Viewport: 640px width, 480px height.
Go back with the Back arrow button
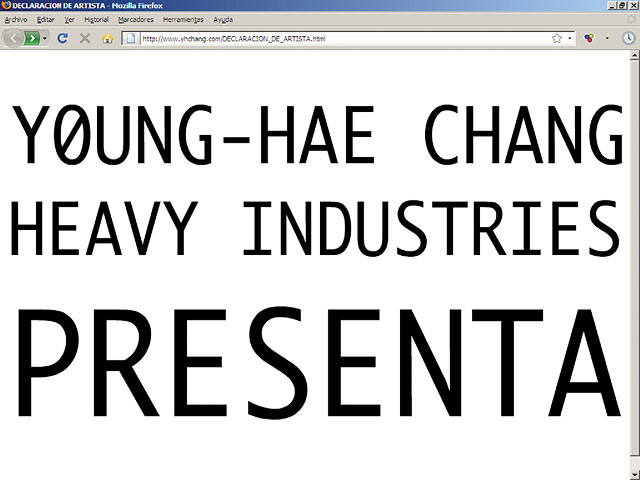(13, 38)
